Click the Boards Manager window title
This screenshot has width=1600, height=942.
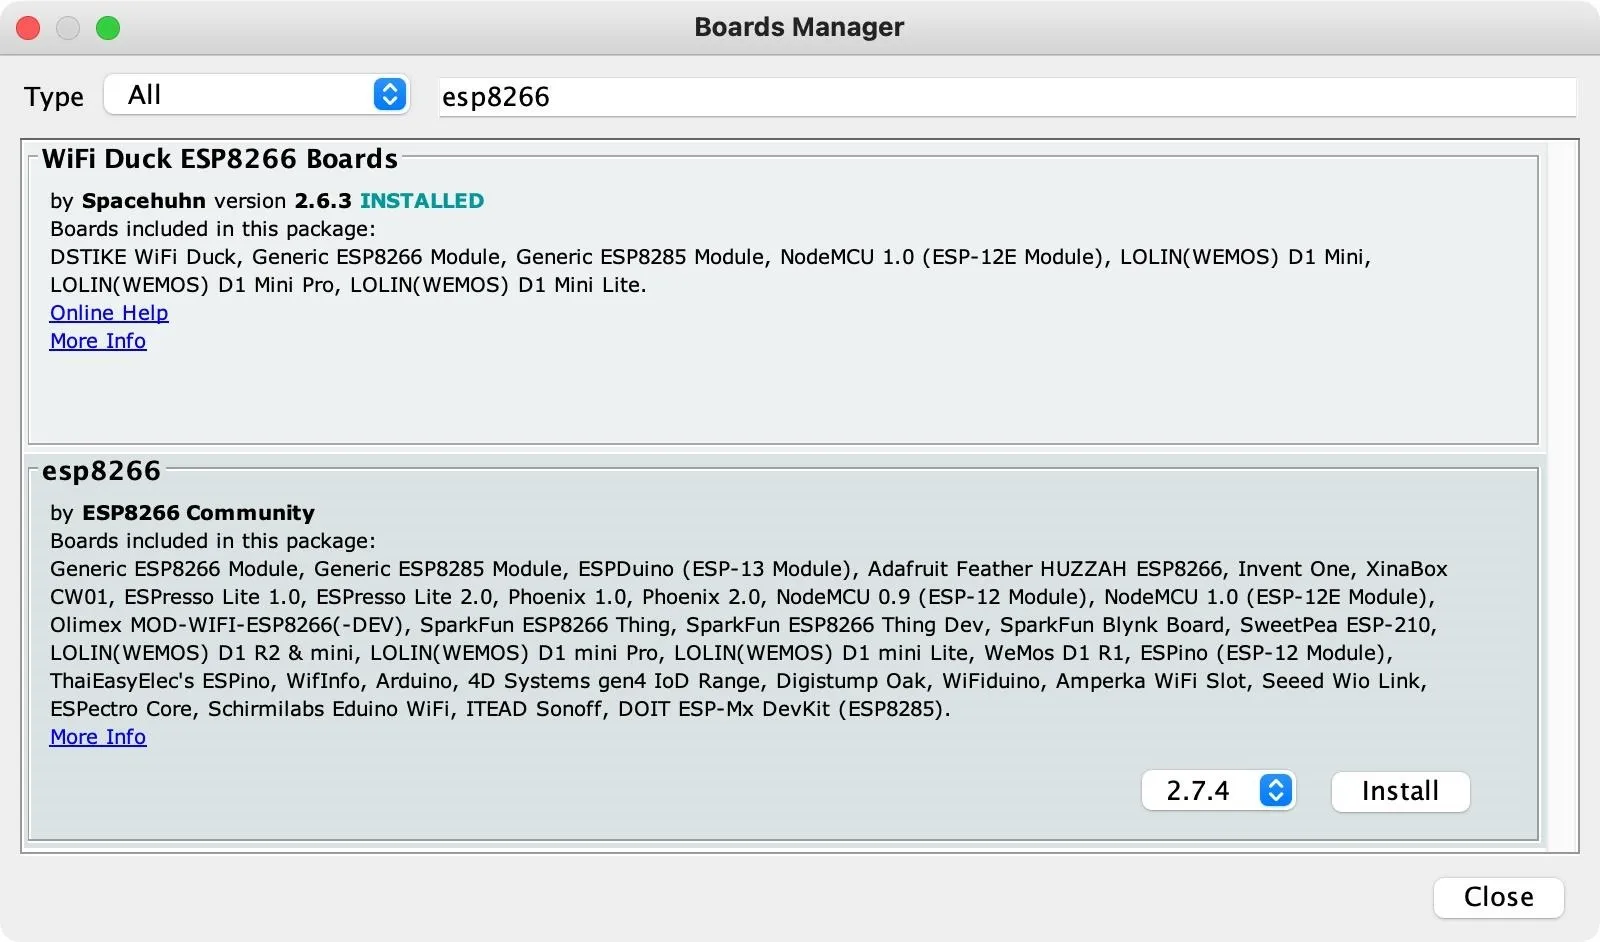[x=799, y=27]
